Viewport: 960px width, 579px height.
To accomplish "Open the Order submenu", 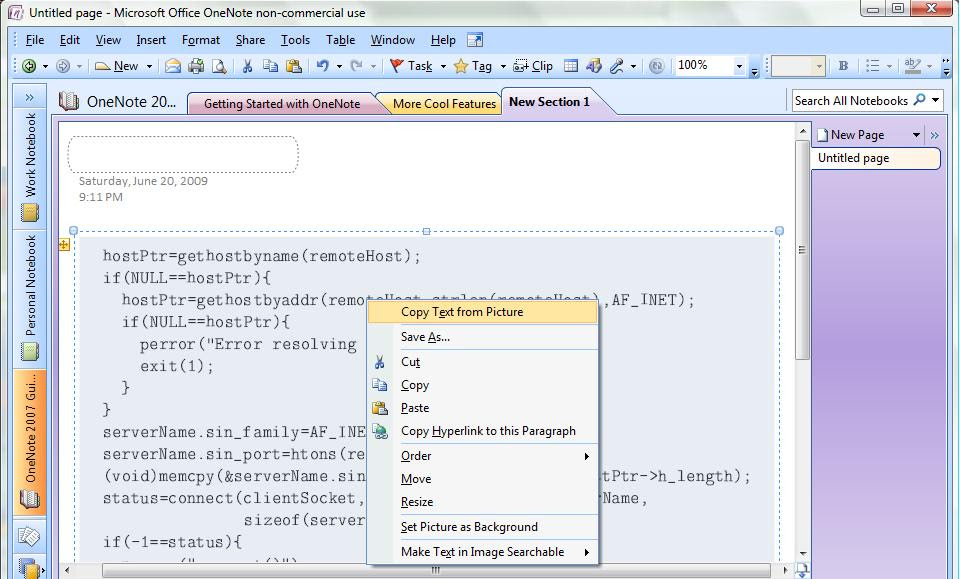I will point(482,456).
